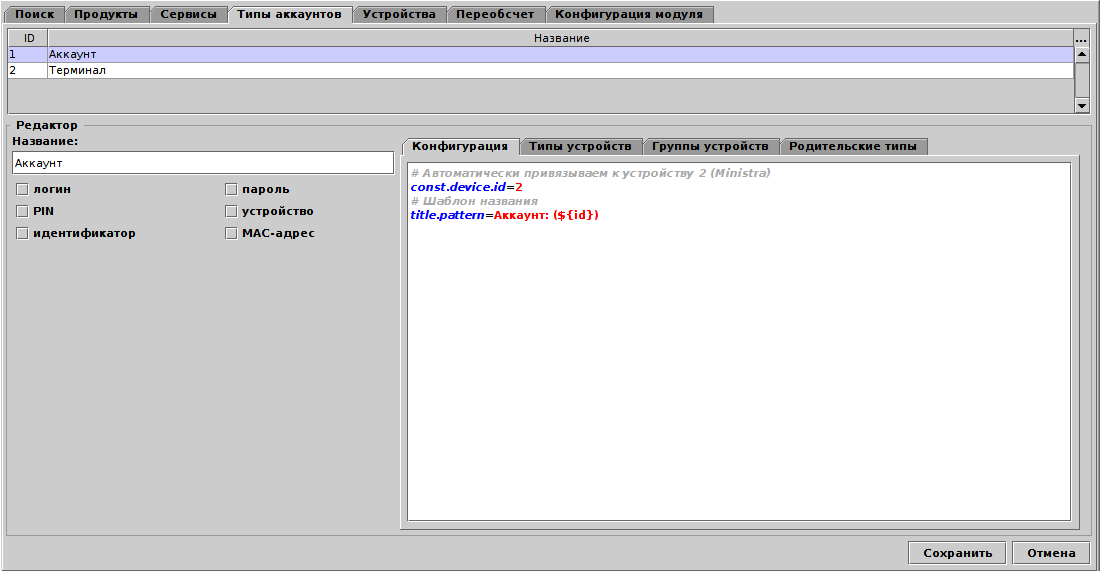Go to the Конфигурация модуля tab

tap(630, 14)
